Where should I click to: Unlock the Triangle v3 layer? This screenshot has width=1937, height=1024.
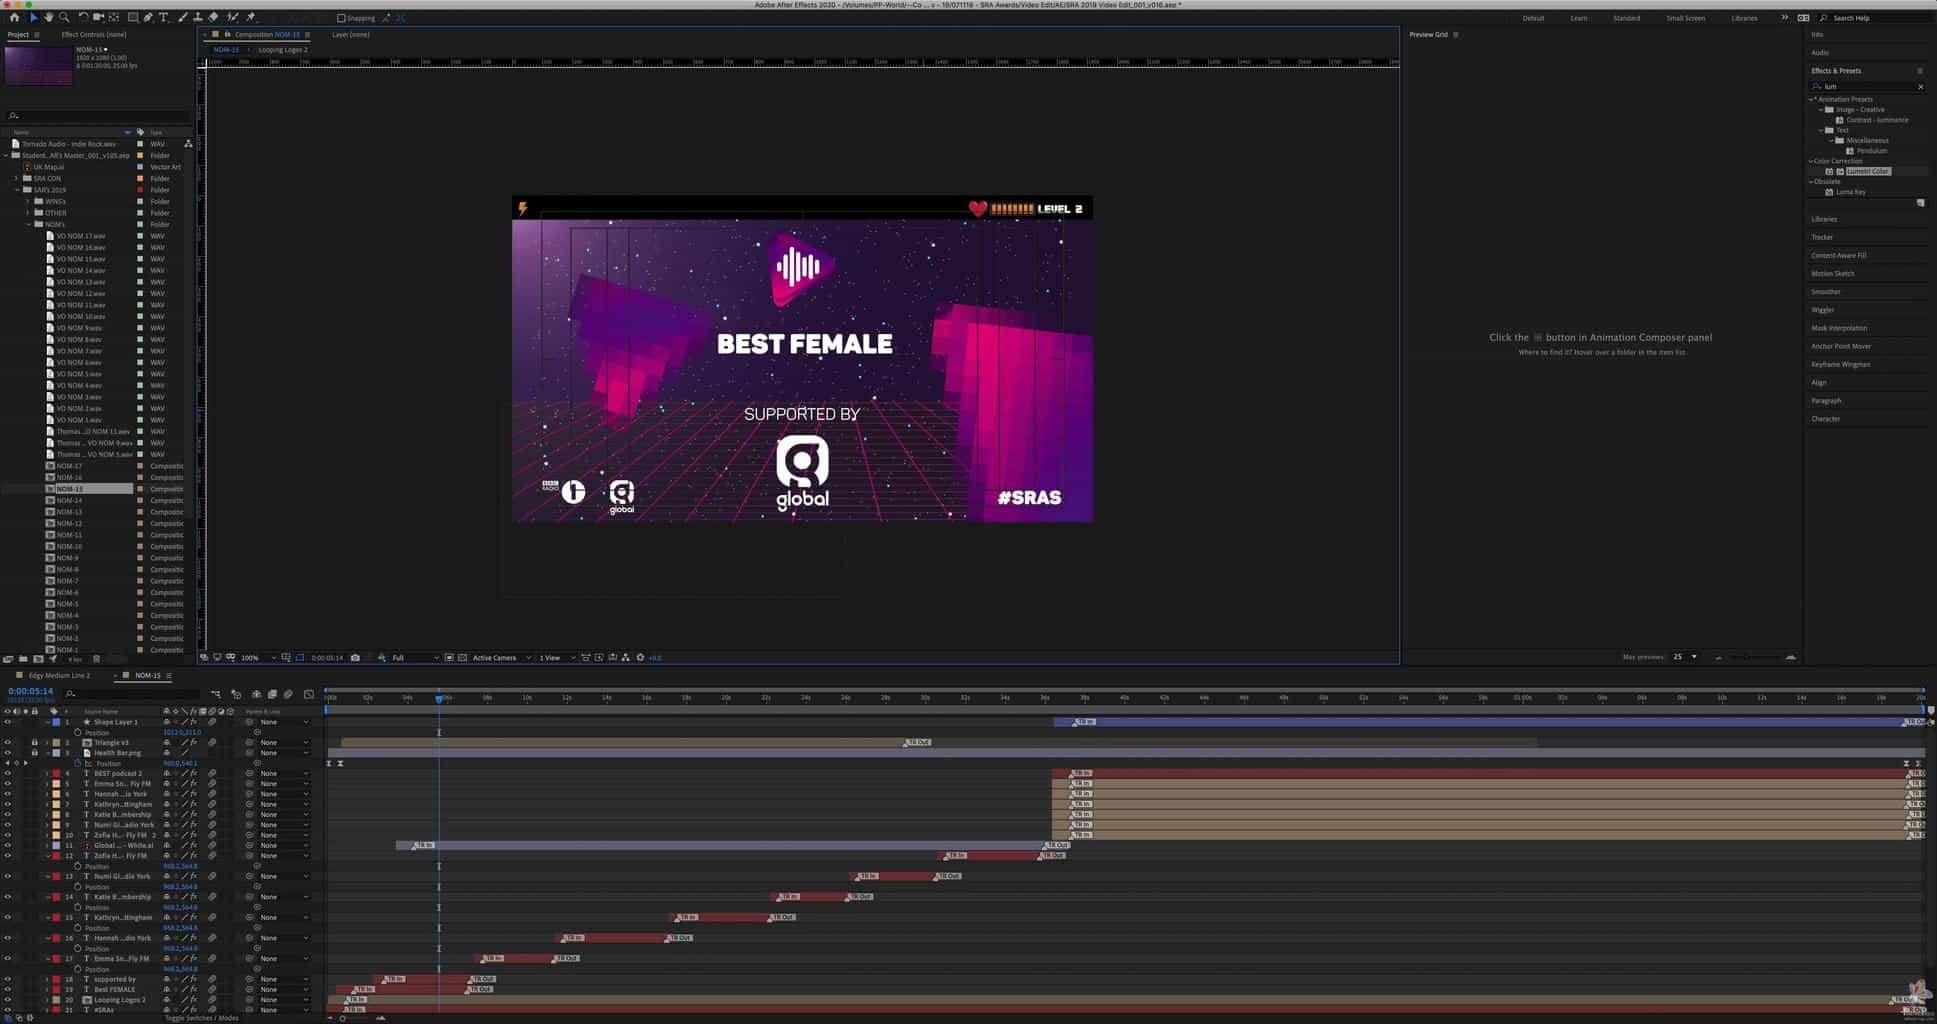point(34,743)
